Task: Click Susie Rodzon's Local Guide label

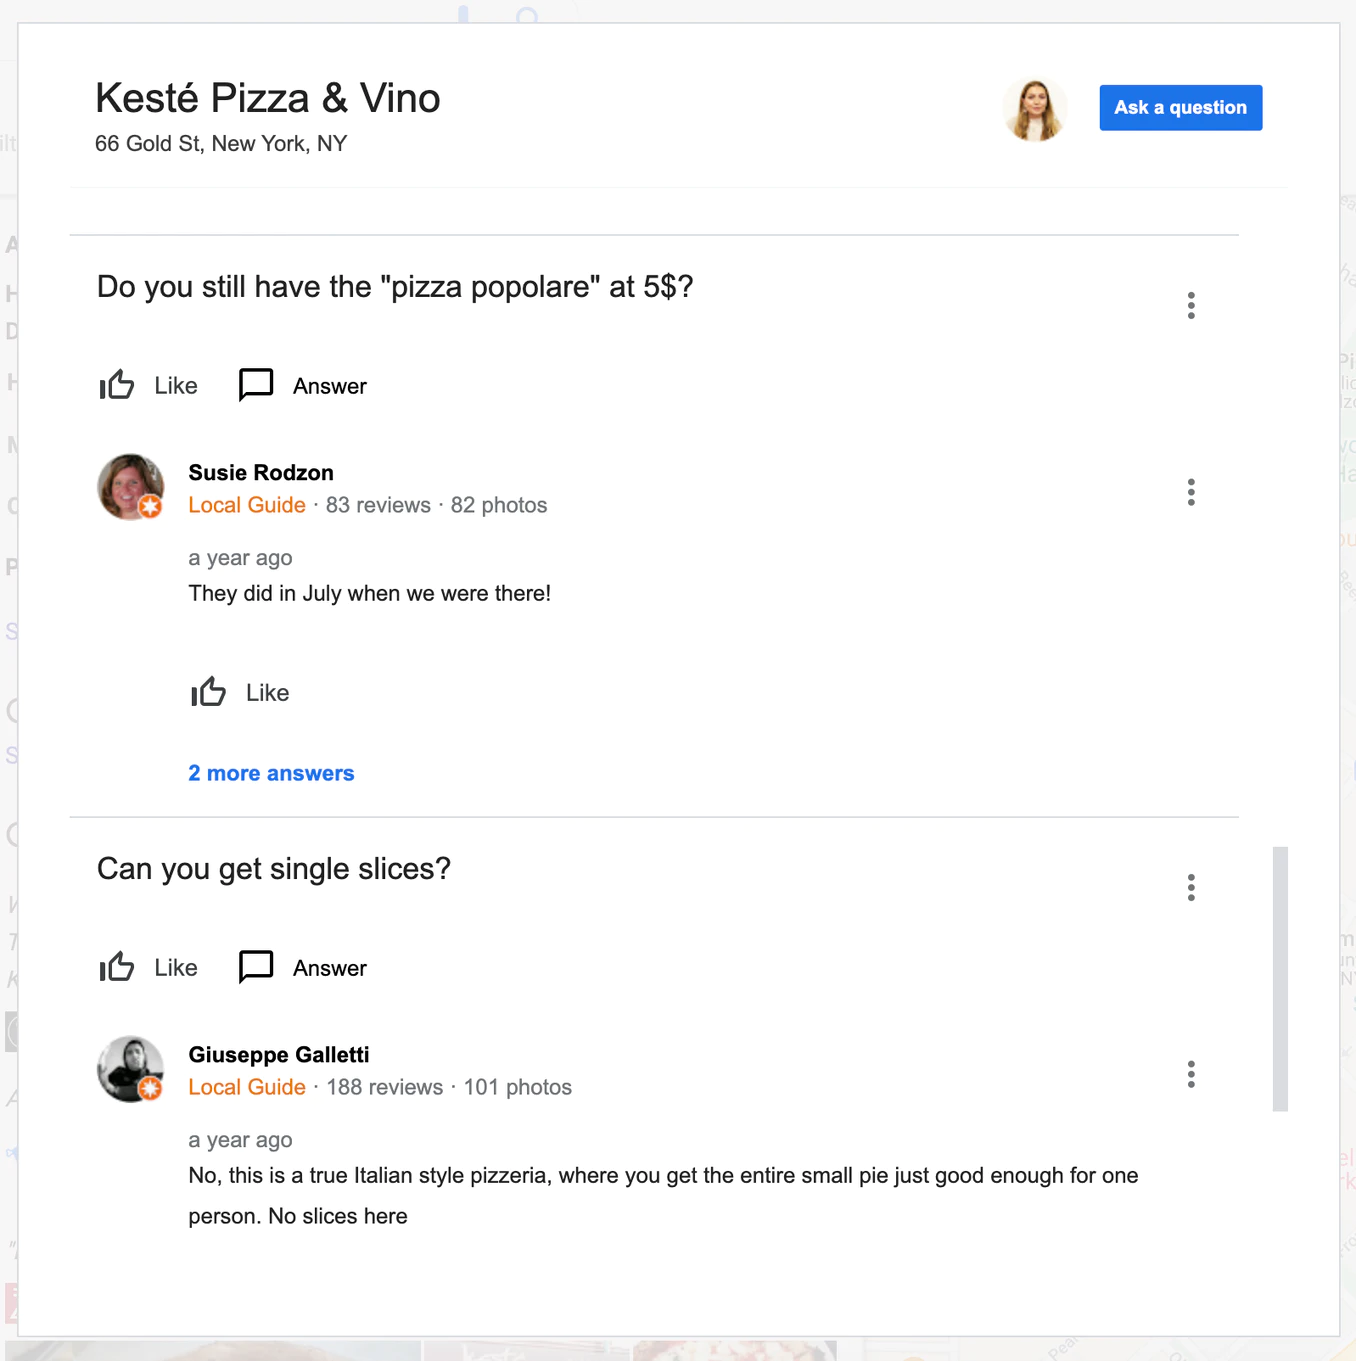Action: pyautogui.click(x=247, y=505)
